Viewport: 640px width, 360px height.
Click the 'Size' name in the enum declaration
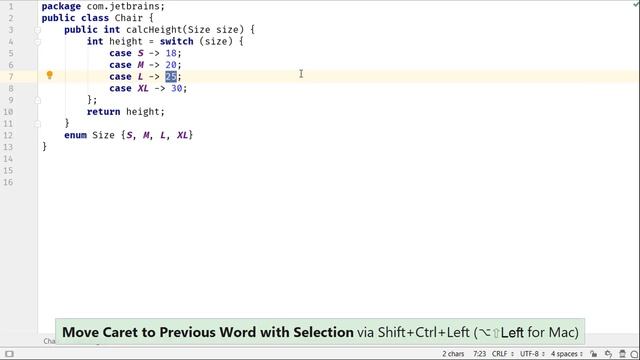coord(103,135)
